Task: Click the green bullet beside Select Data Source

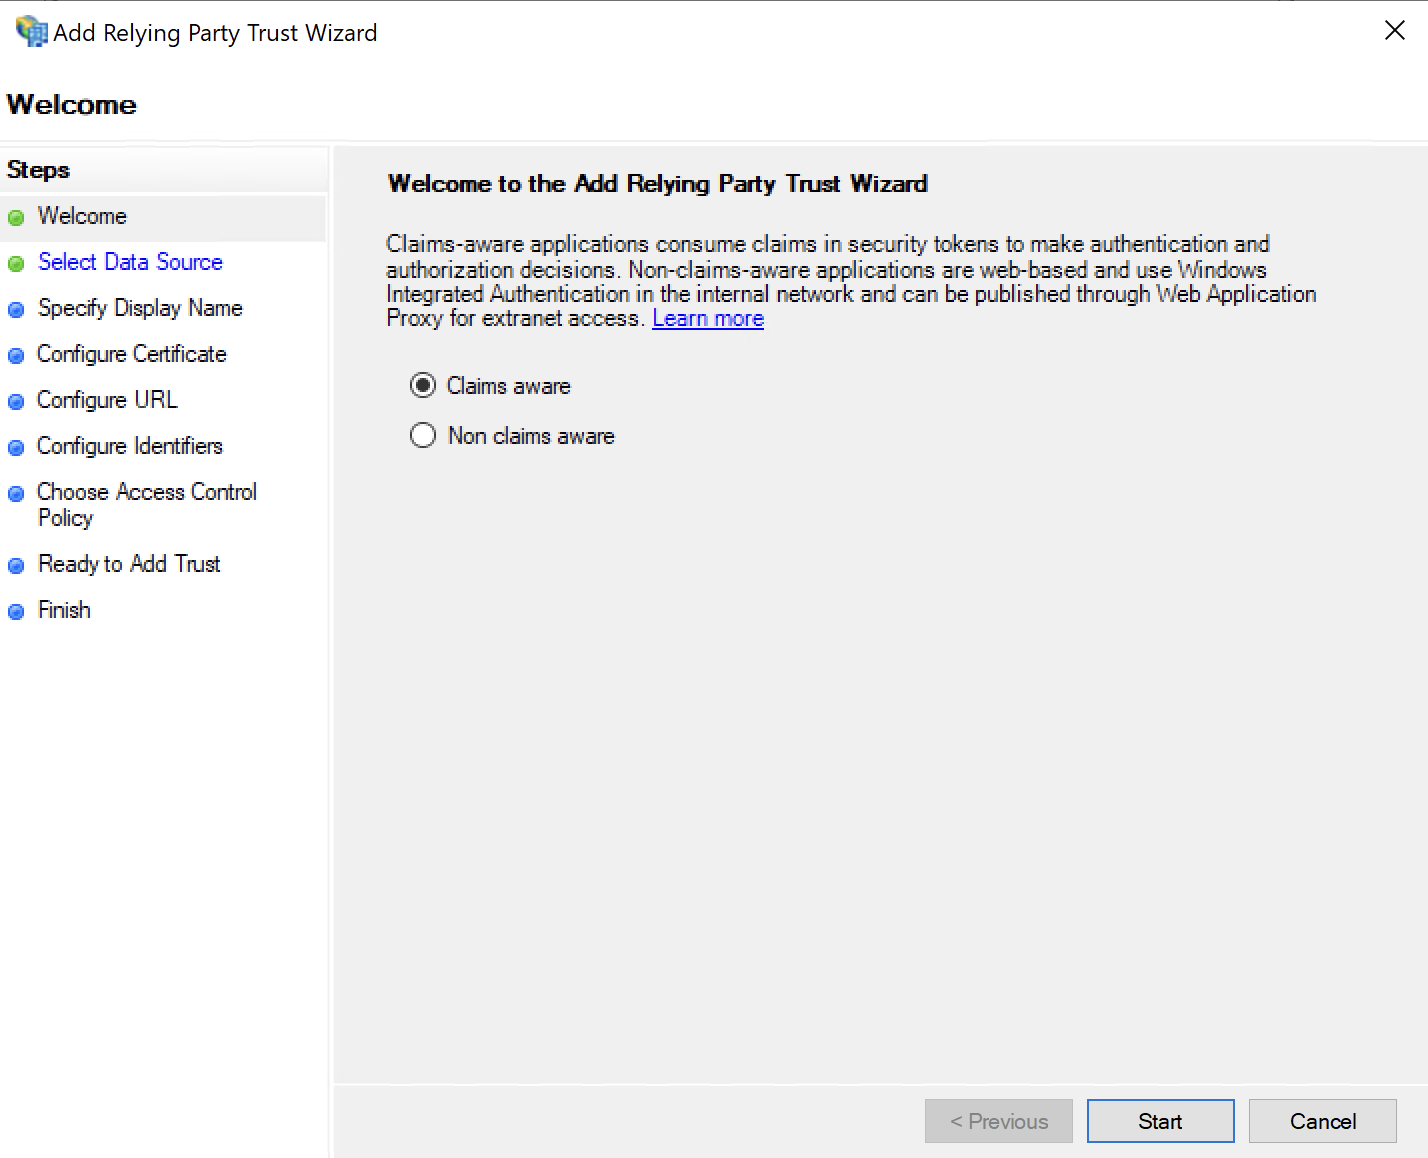Action: [16, 264]
